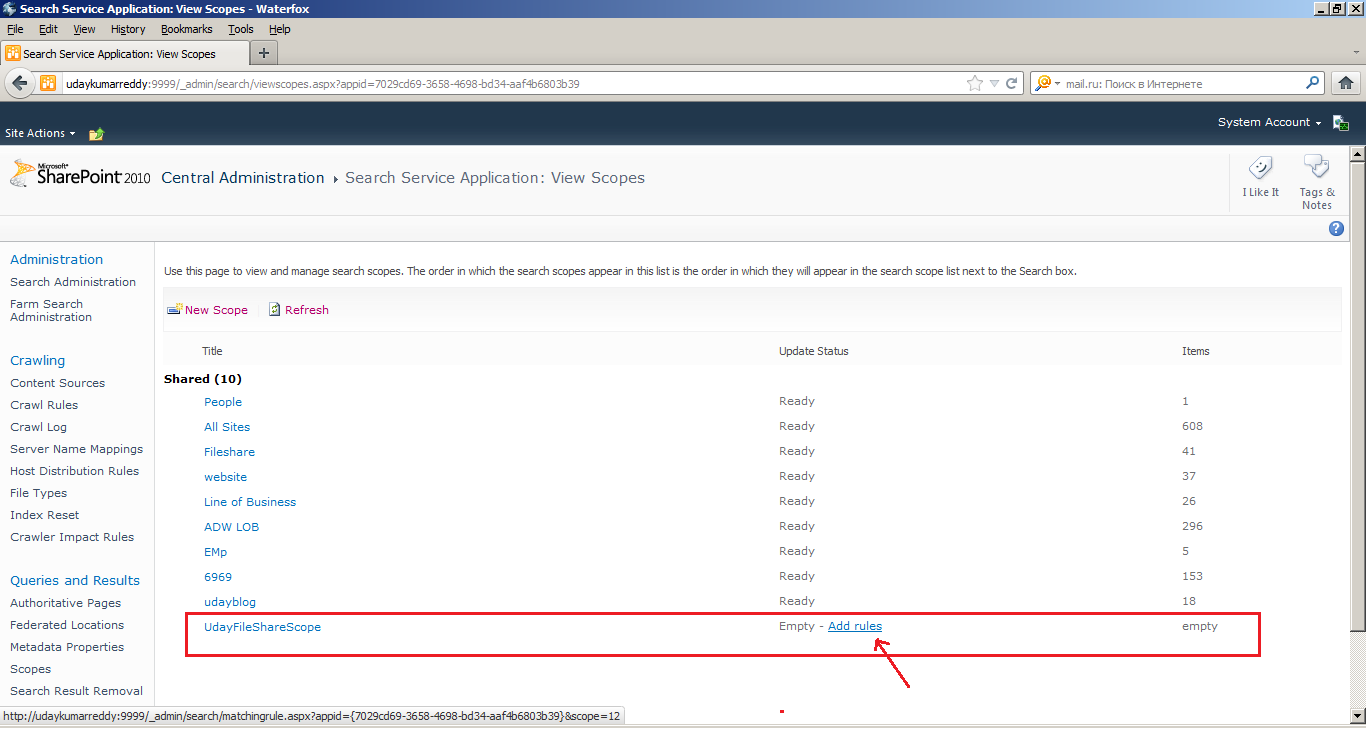
Task: Click the SharePoint 2010 logo
Action: point(80,174)
